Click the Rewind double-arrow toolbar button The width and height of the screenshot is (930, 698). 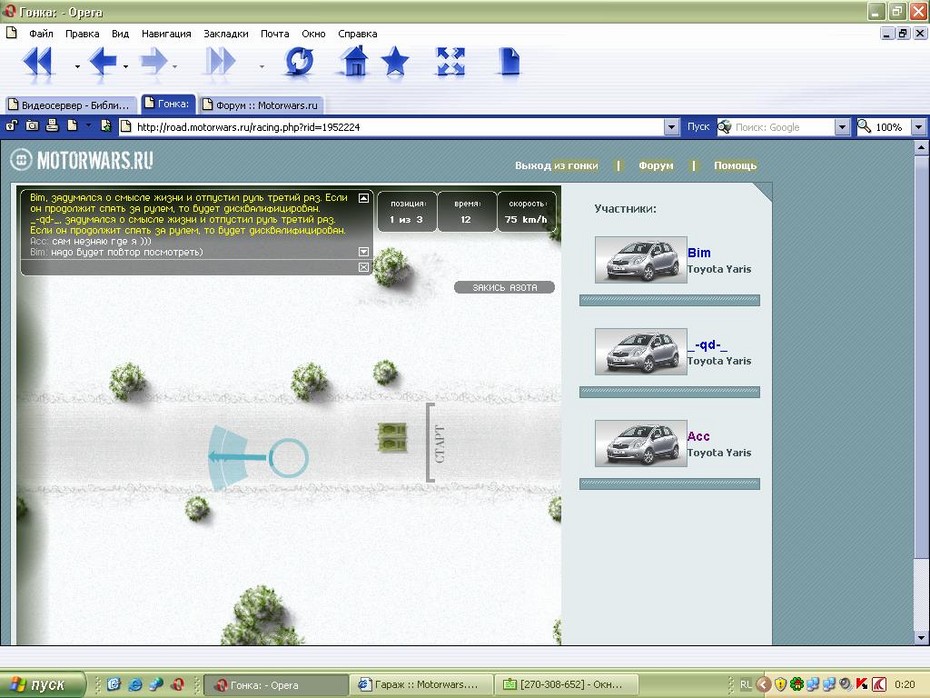click(x=38, y=62)
